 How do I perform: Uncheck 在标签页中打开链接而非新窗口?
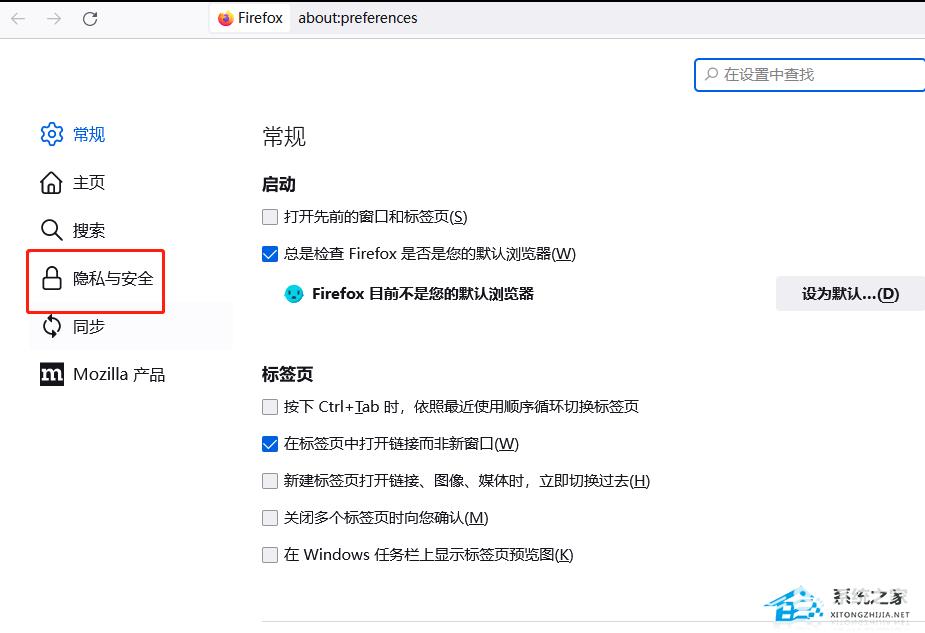tap(270, 444)
